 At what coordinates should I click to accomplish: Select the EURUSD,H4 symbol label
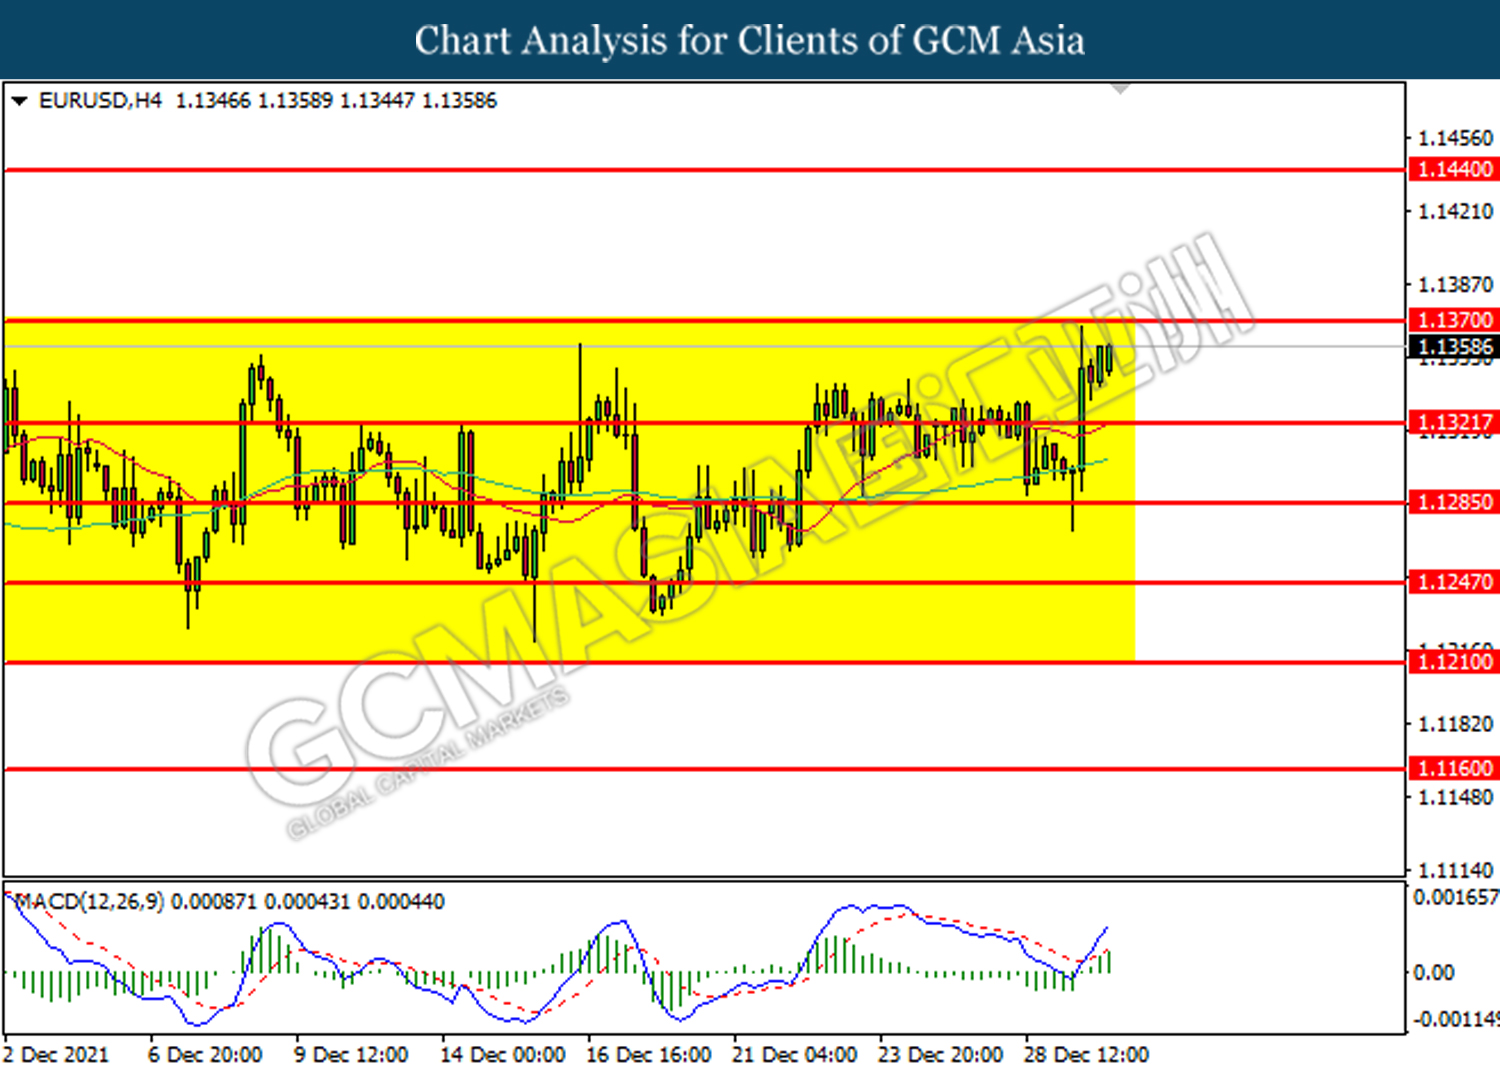click(x=100, y=101)
